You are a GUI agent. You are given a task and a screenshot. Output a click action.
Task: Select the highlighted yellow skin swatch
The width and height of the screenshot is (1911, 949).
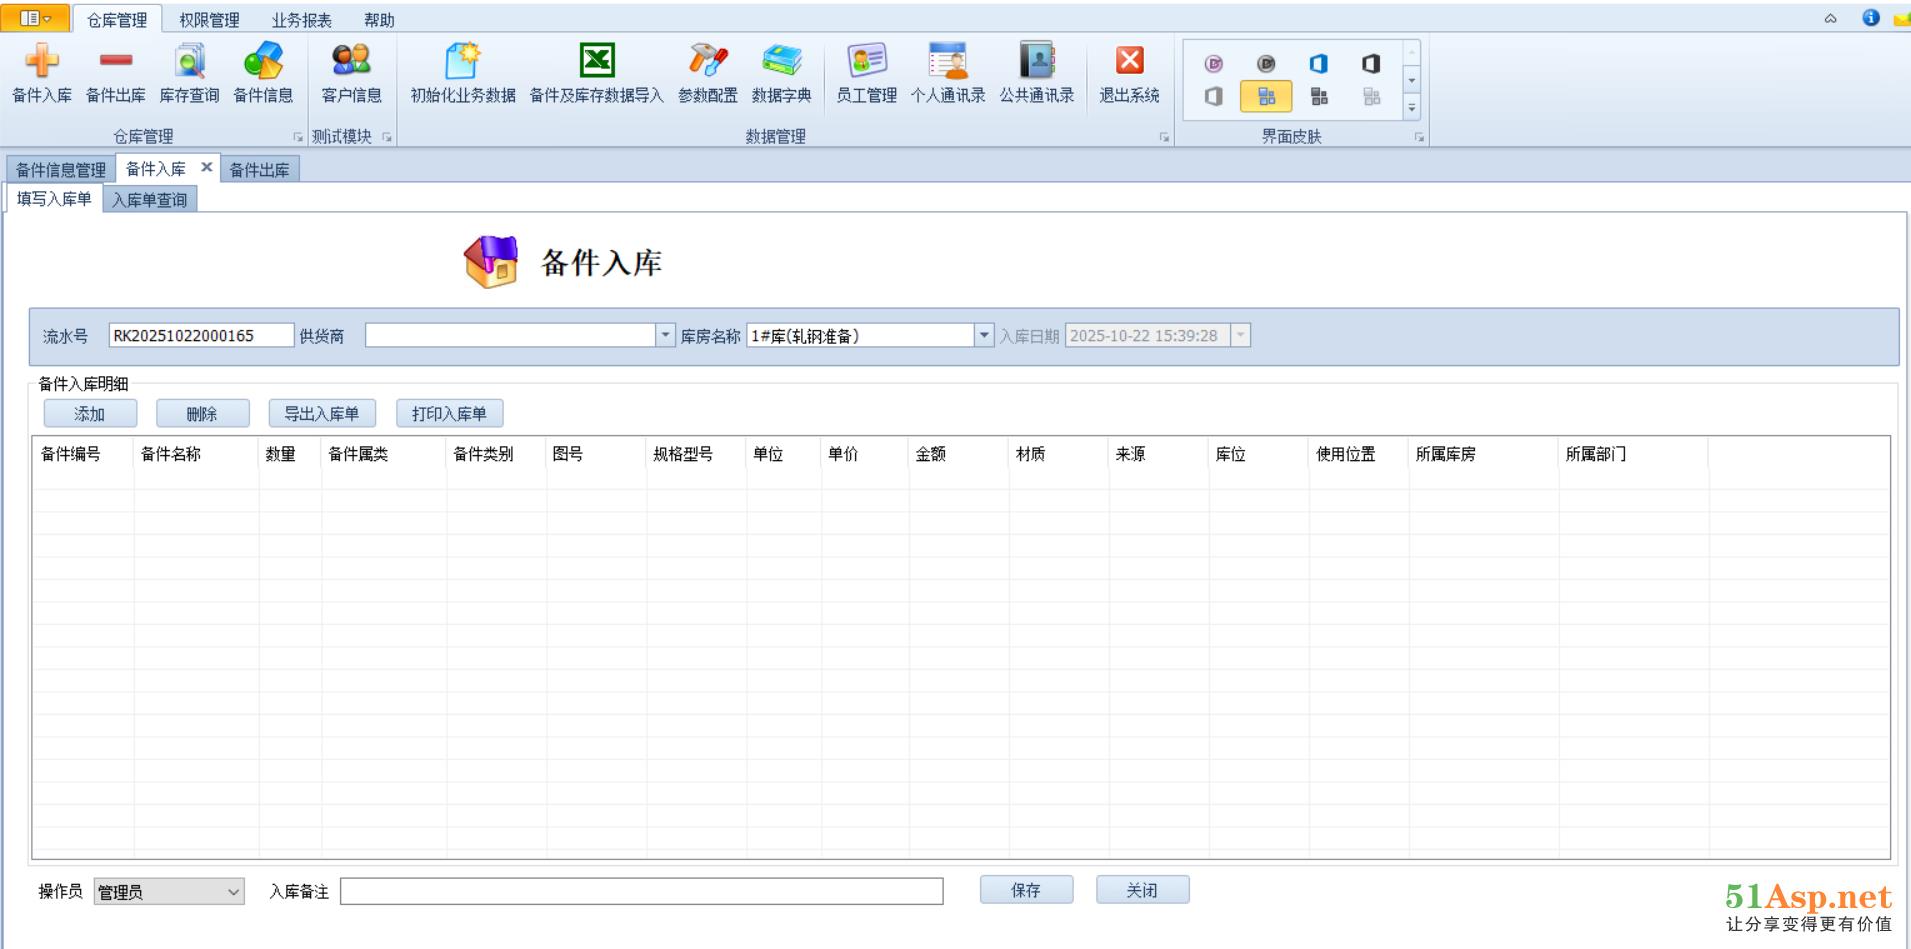coord(1266,96)
